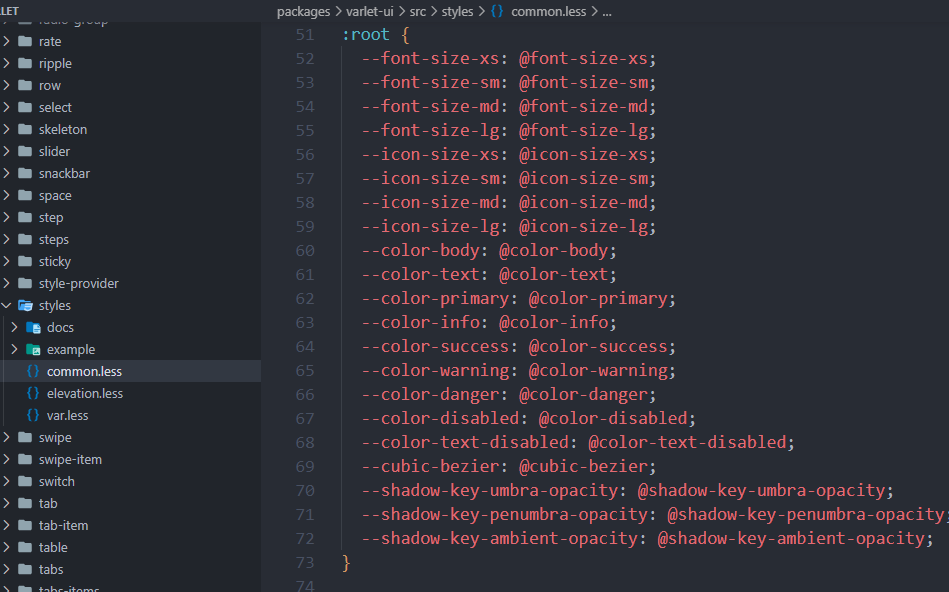Click the common.less file icon in explorer
The image size is (949, 592).
[33, 371]
